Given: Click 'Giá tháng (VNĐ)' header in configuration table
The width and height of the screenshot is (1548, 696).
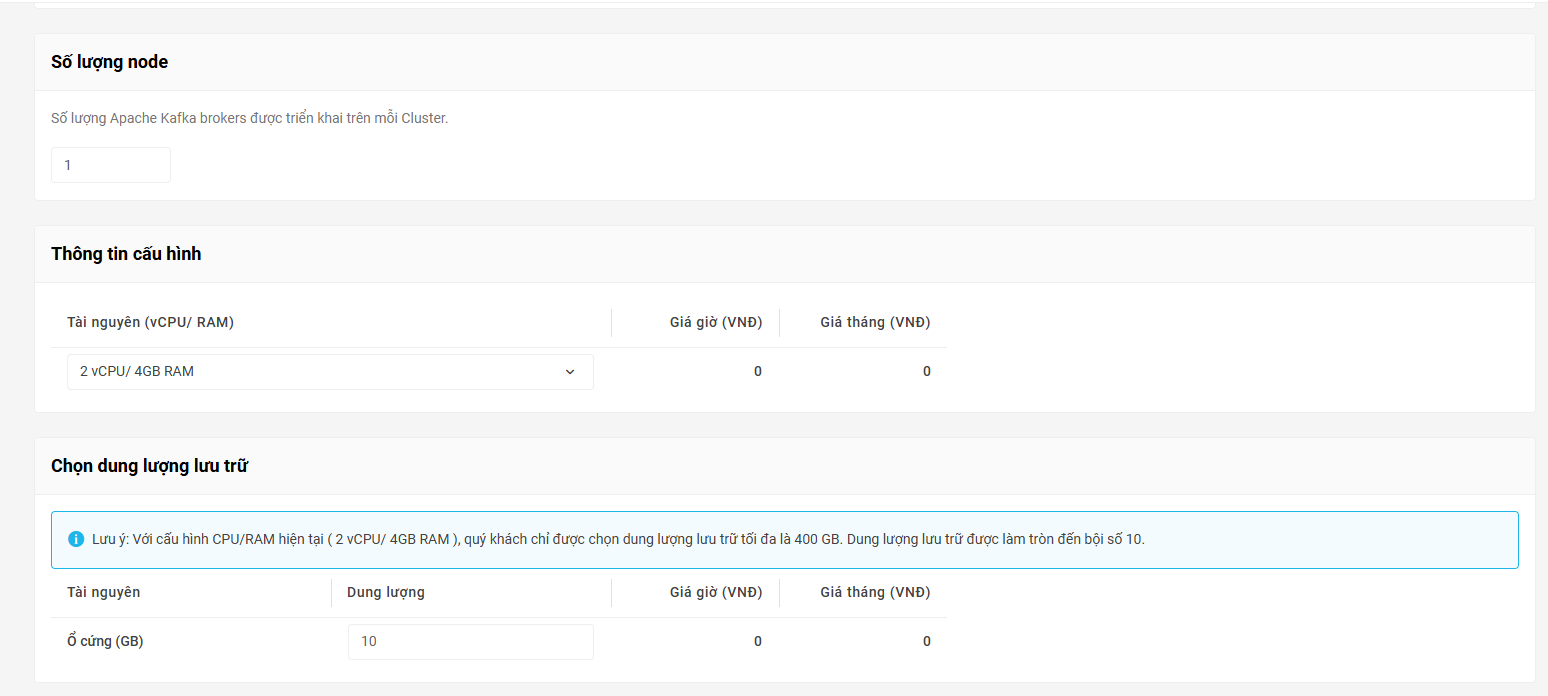Looking at the screenshot, I should 875,322.
